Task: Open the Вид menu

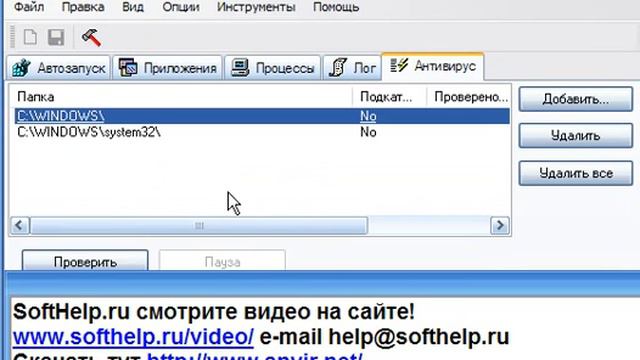Action: point(133,7)
